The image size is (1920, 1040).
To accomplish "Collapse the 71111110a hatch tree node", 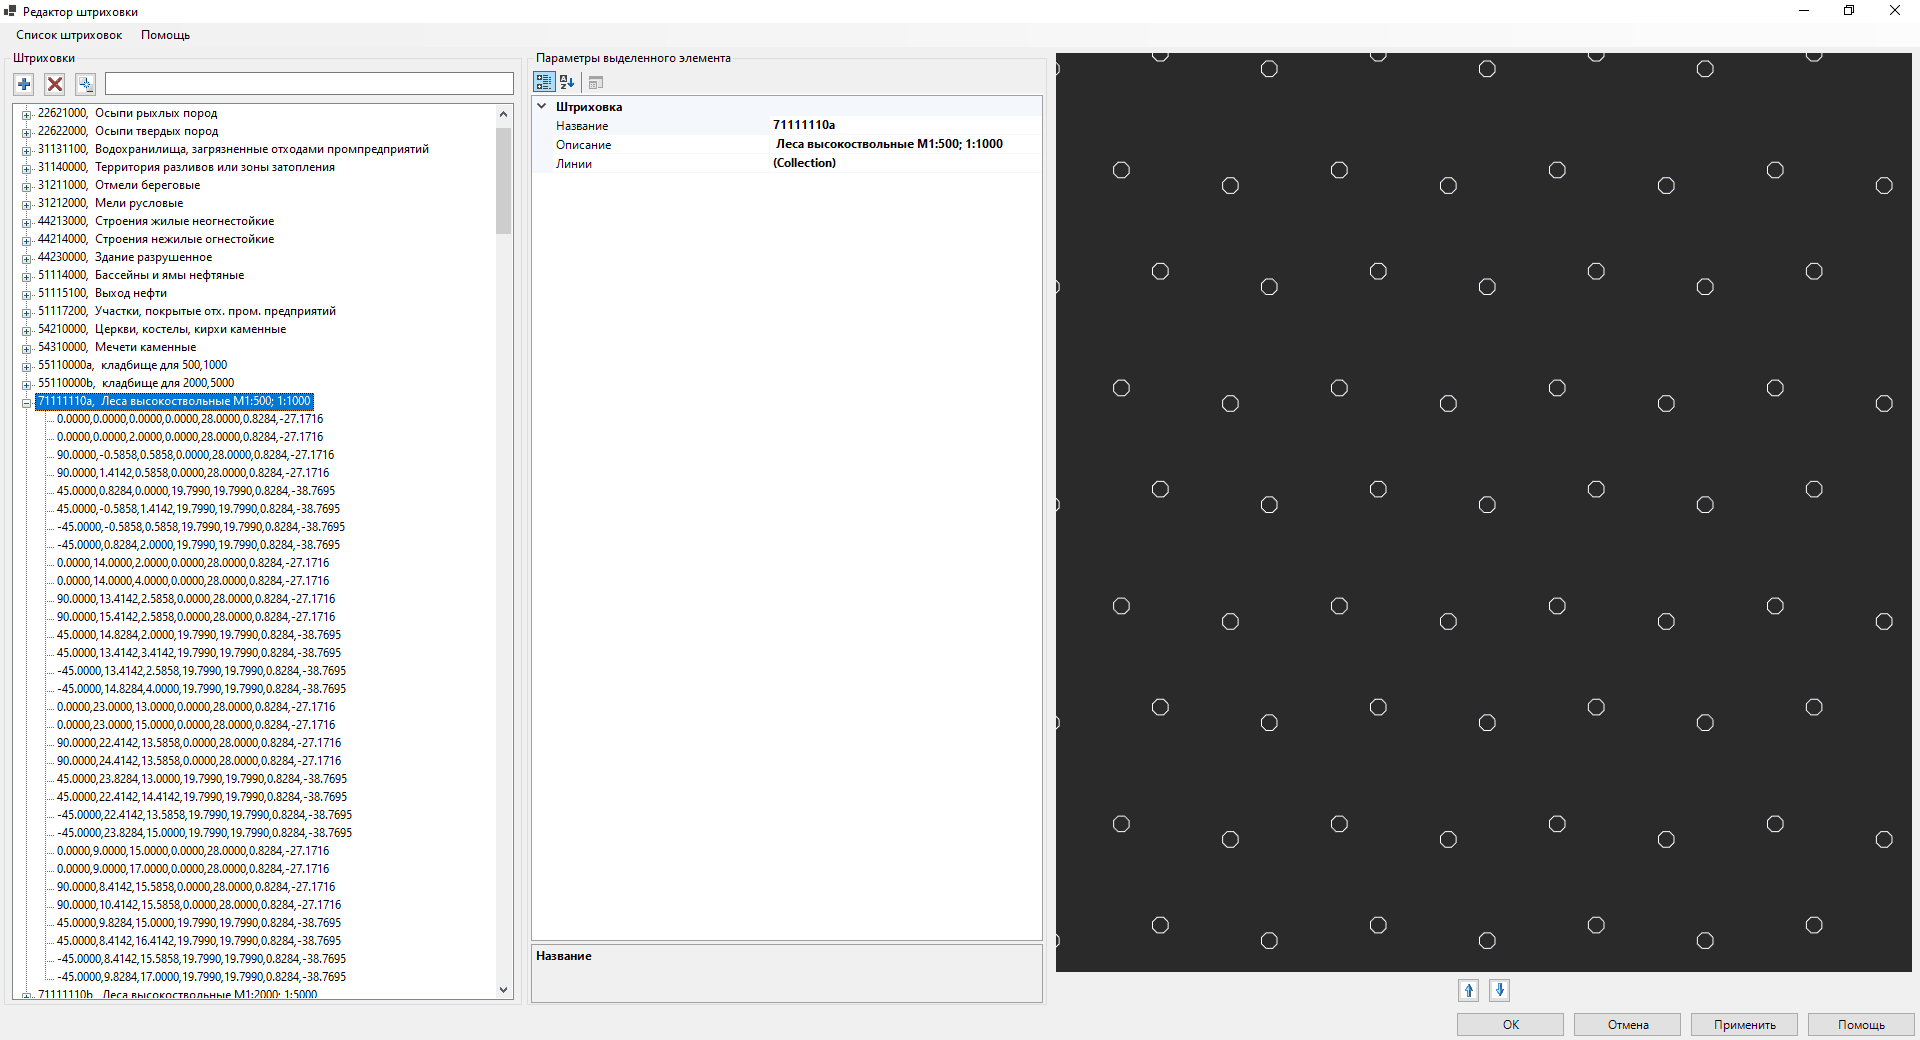I will (x=27, y=402).
